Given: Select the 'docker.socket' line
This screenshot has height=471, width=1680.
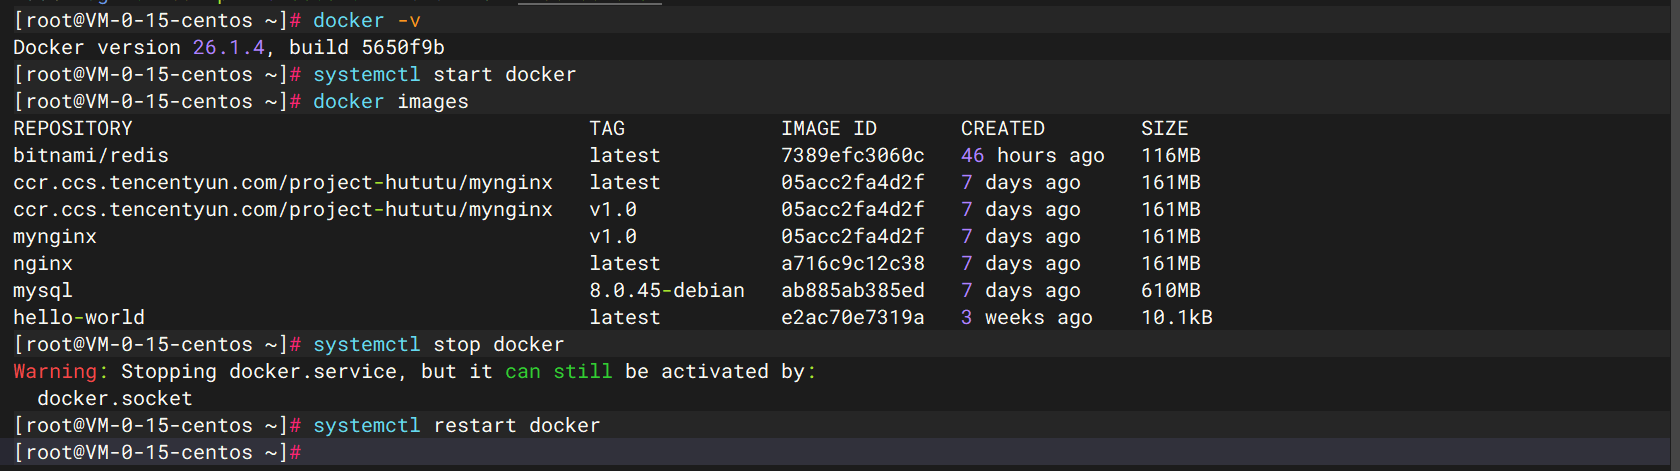Looking at the screenshot, I should point(115,398).
